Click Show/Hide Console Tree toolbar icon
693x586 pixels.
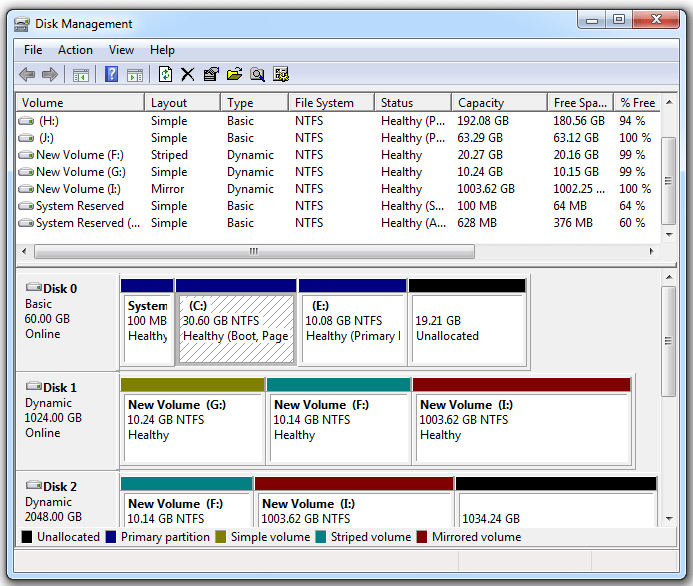[81, 74]
